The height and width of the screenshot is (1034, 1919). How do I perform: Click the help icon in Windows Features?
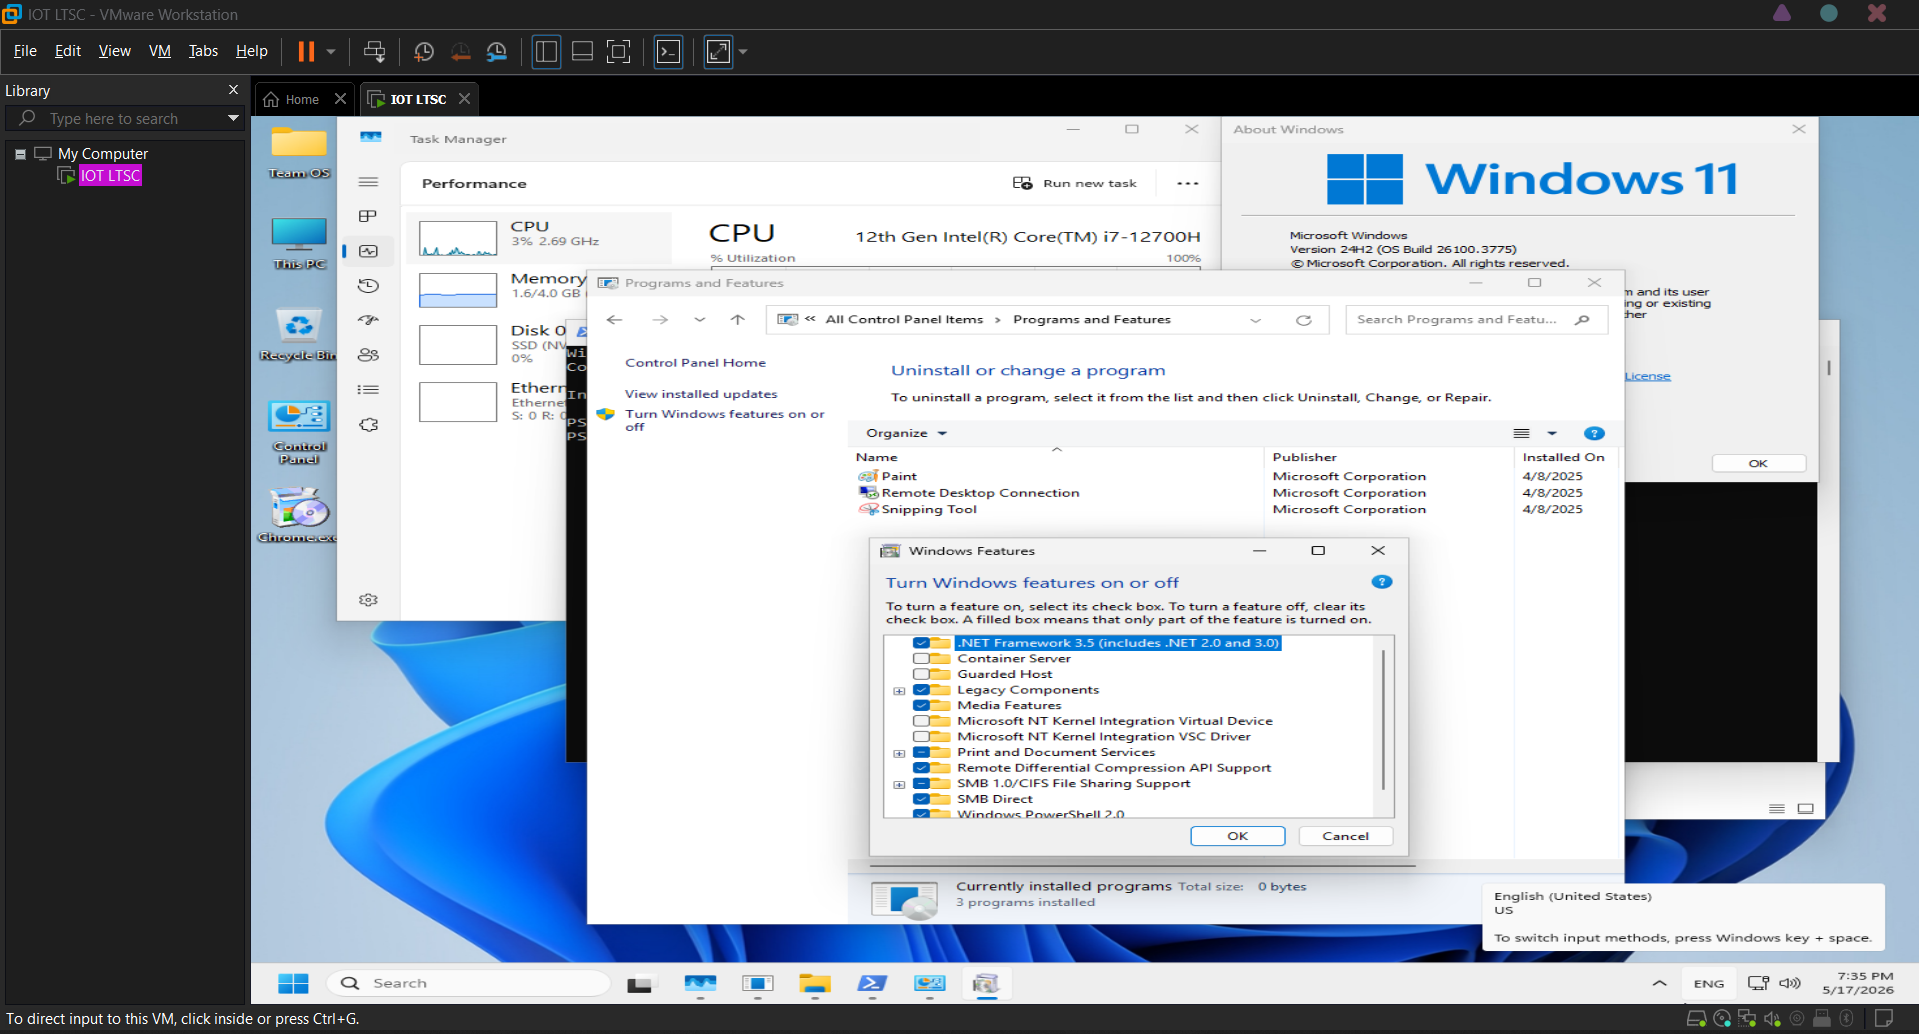[x=1382, y=582]
